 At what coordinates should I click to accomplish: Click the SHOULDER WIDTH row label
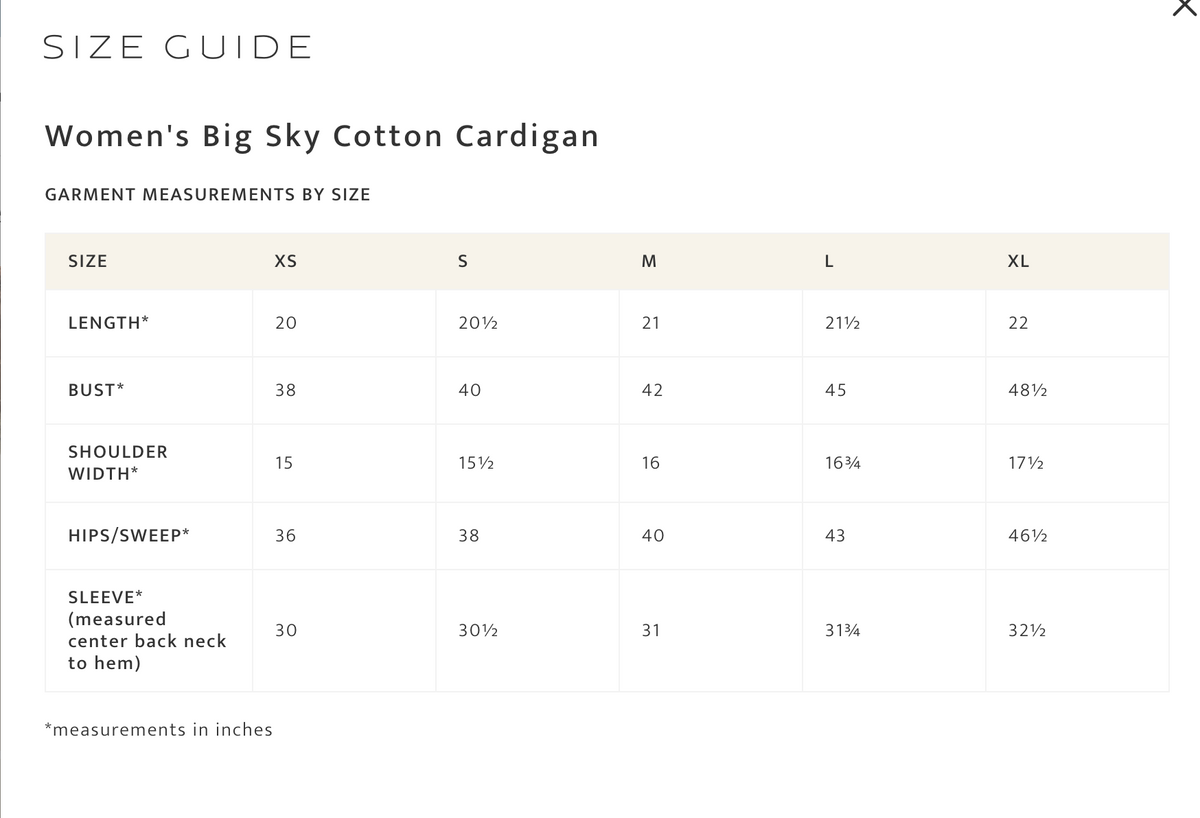click(117, 463)
